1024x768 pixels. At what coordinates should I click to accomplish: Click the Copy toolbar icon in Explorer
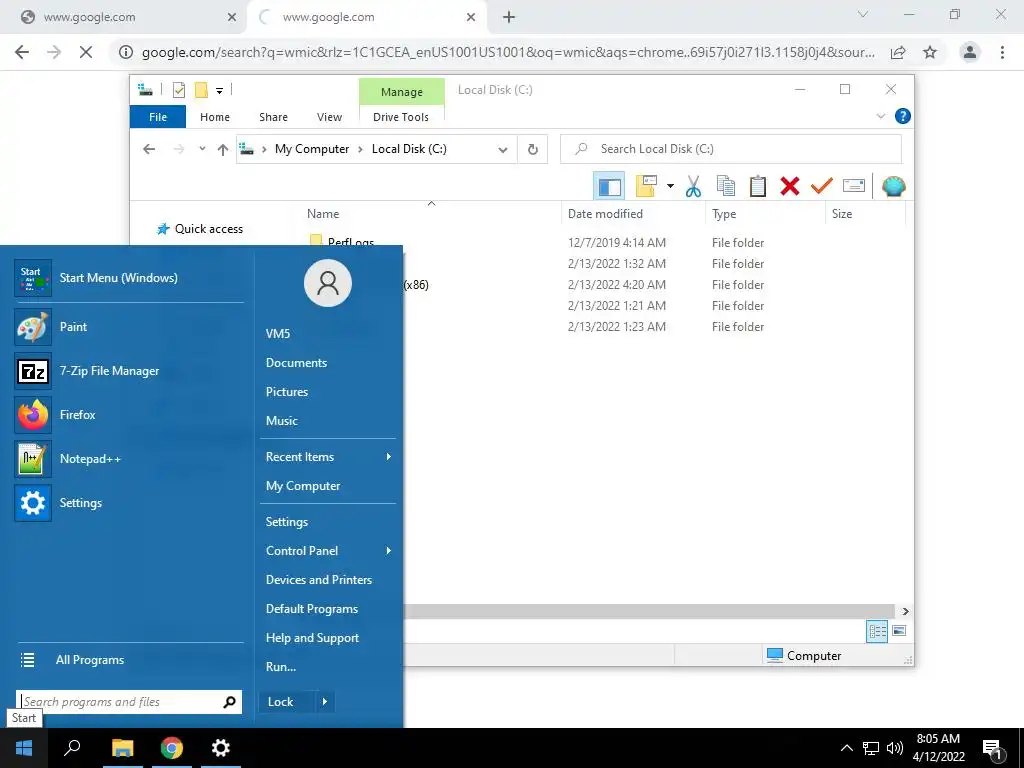[726, 187]
